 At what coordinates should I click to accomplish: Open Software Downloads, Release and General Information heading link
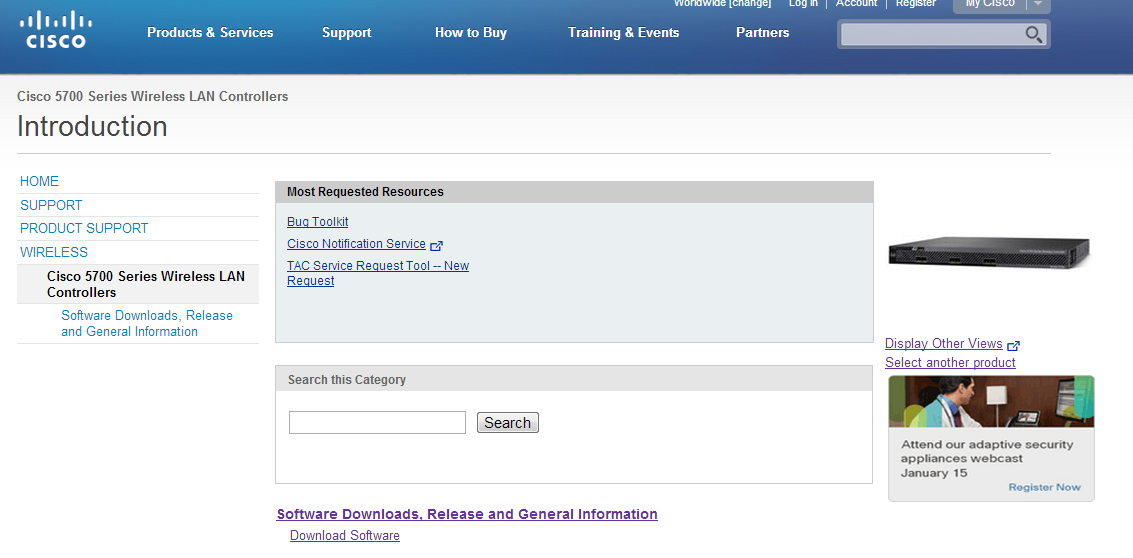point(467,515)
